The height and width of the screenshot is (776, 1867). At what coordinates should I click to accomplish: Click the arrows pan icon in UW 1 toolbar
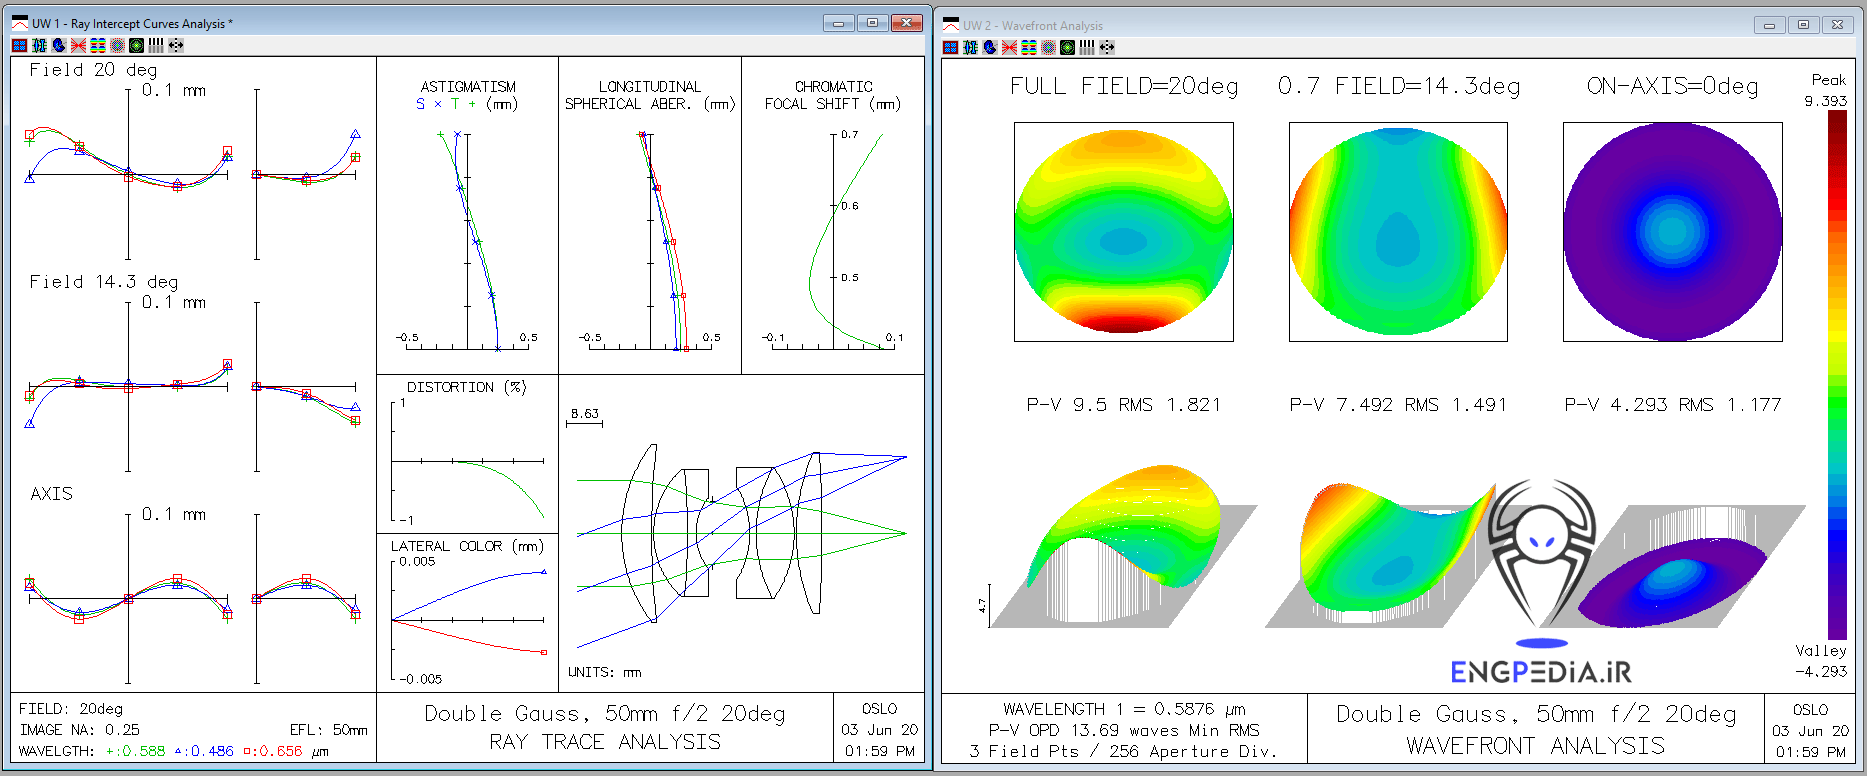(x=176, y=45)
